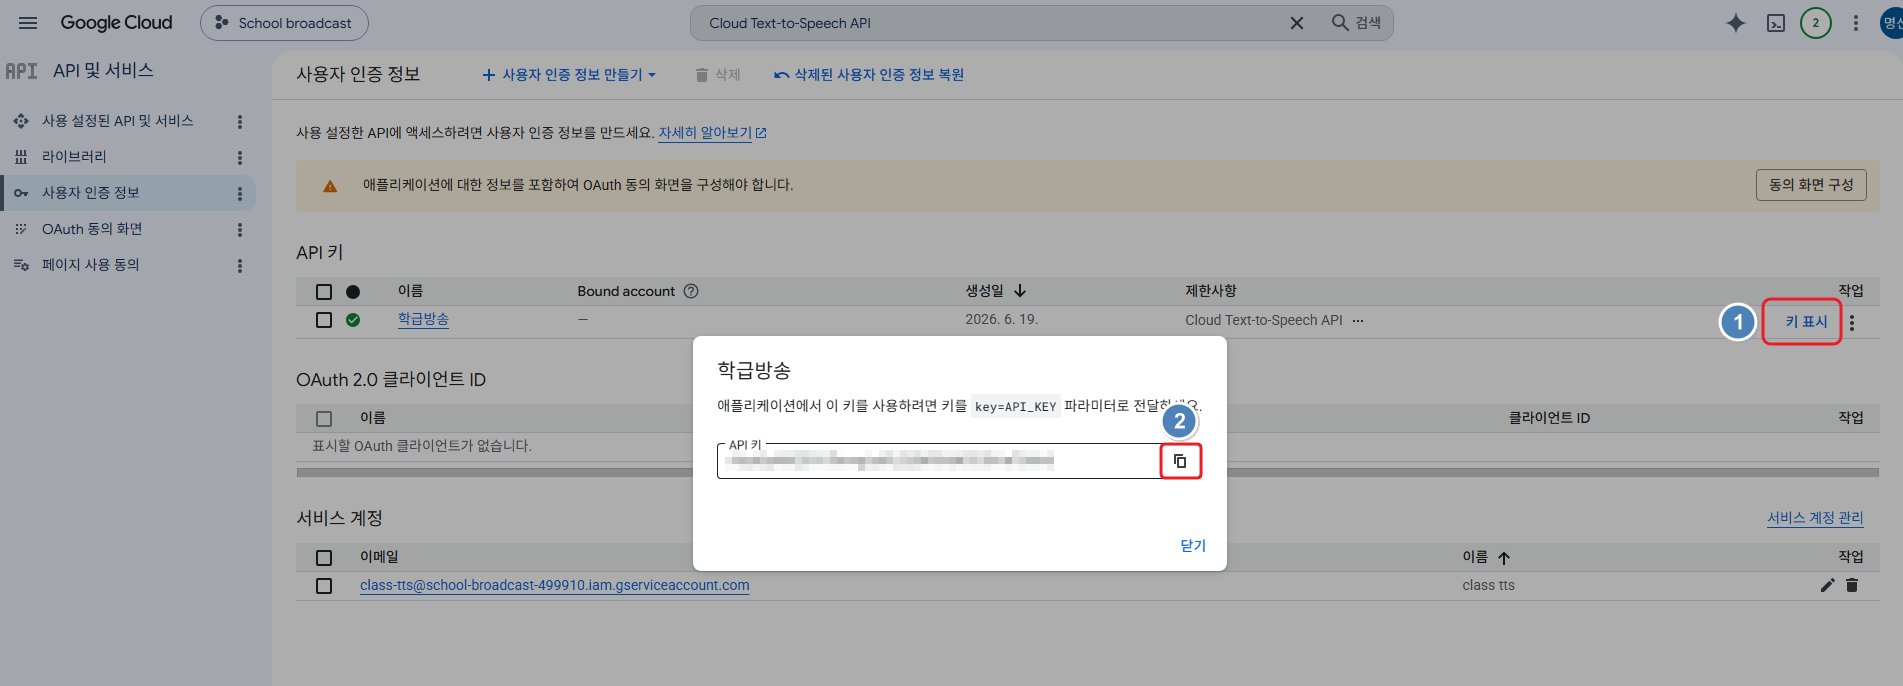
Task: Click the 삭제 trash toolbar button
Action: (718, 75)
